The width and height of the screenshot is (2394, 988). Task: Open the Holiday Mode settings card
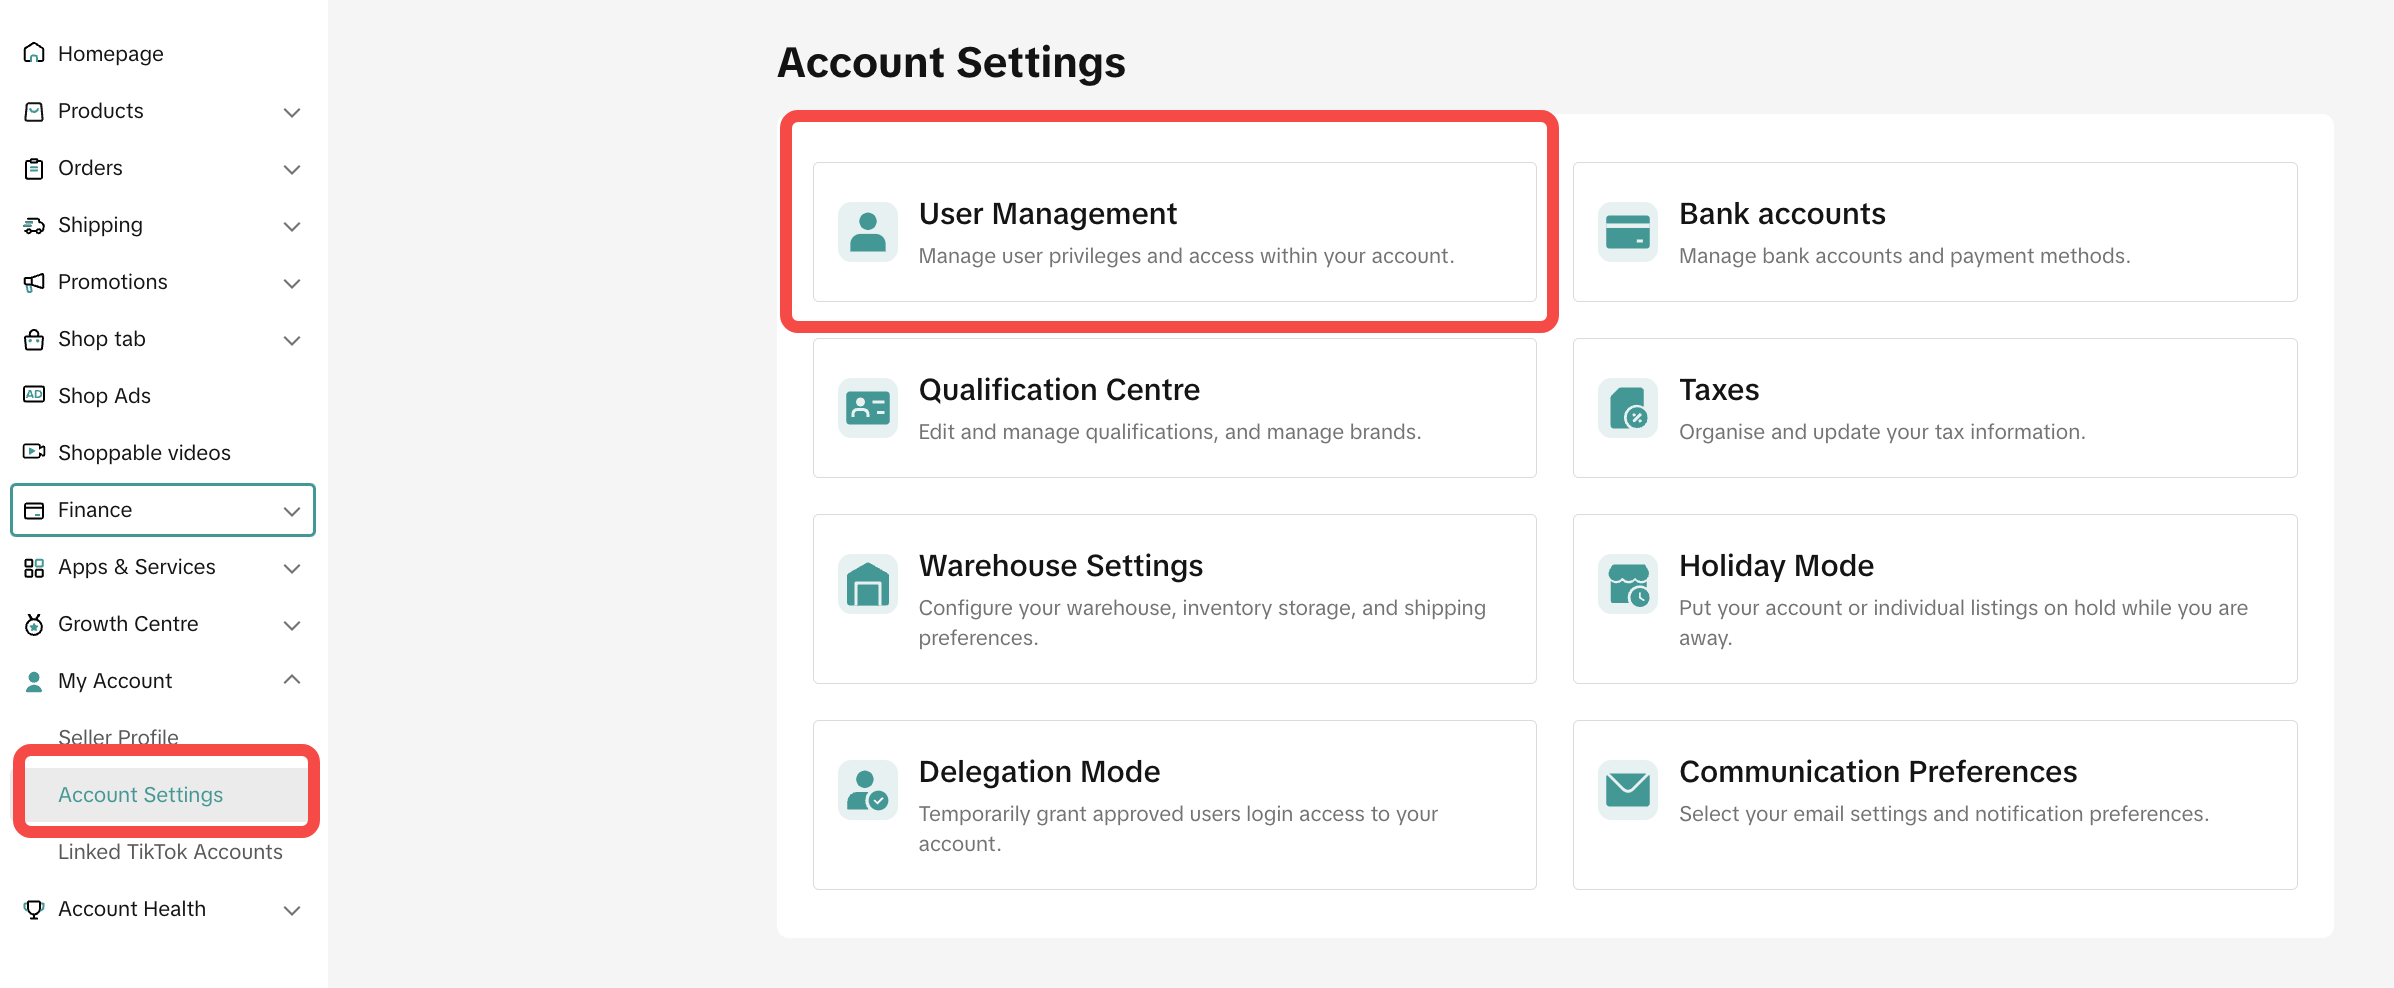click(1934, 599)
